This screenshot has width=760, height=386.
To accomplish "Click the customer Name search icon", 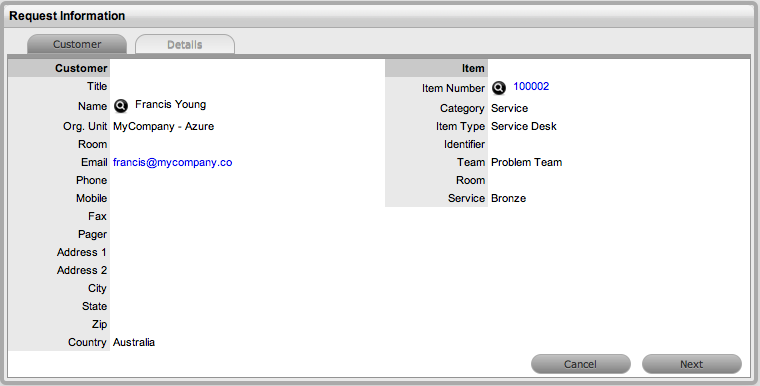I will coord(121,106).
